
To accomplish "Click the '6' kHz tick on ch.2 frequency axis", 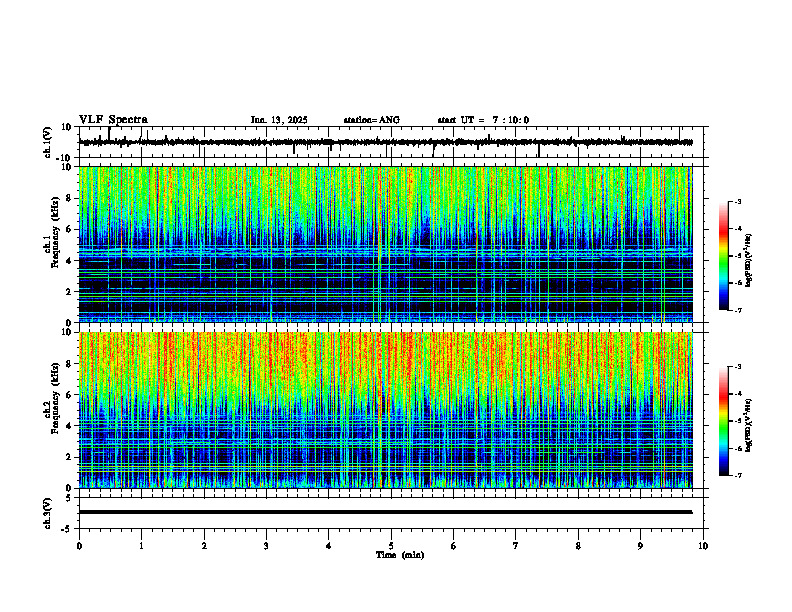I will point(70,395).
